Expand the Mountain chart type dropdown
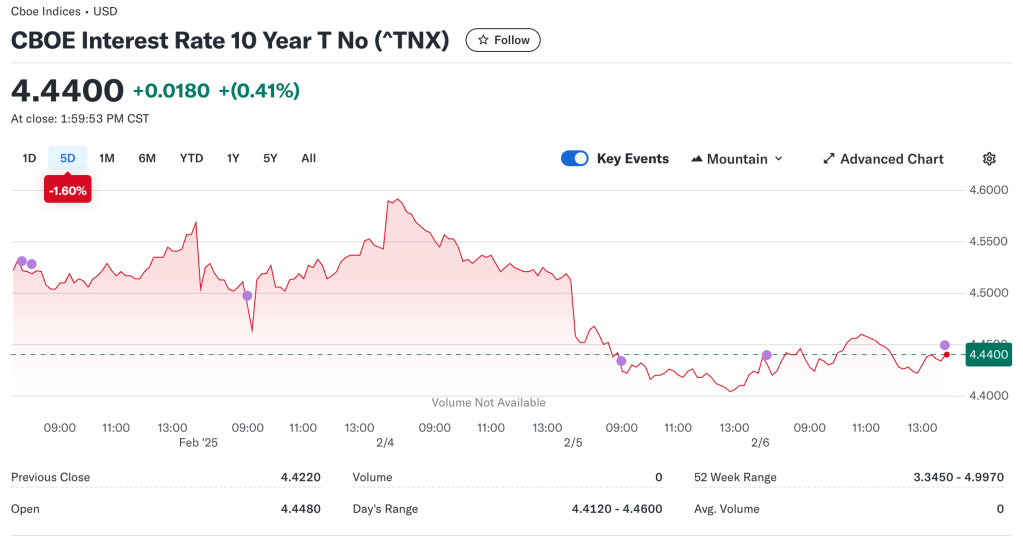 coord(737,159)
